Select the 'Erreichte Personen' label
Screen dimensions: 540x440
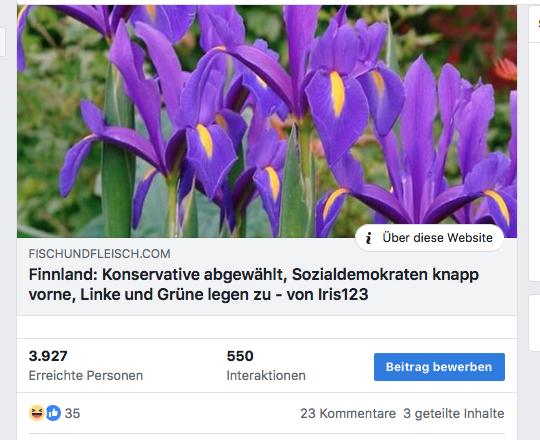tap(86, 376)
